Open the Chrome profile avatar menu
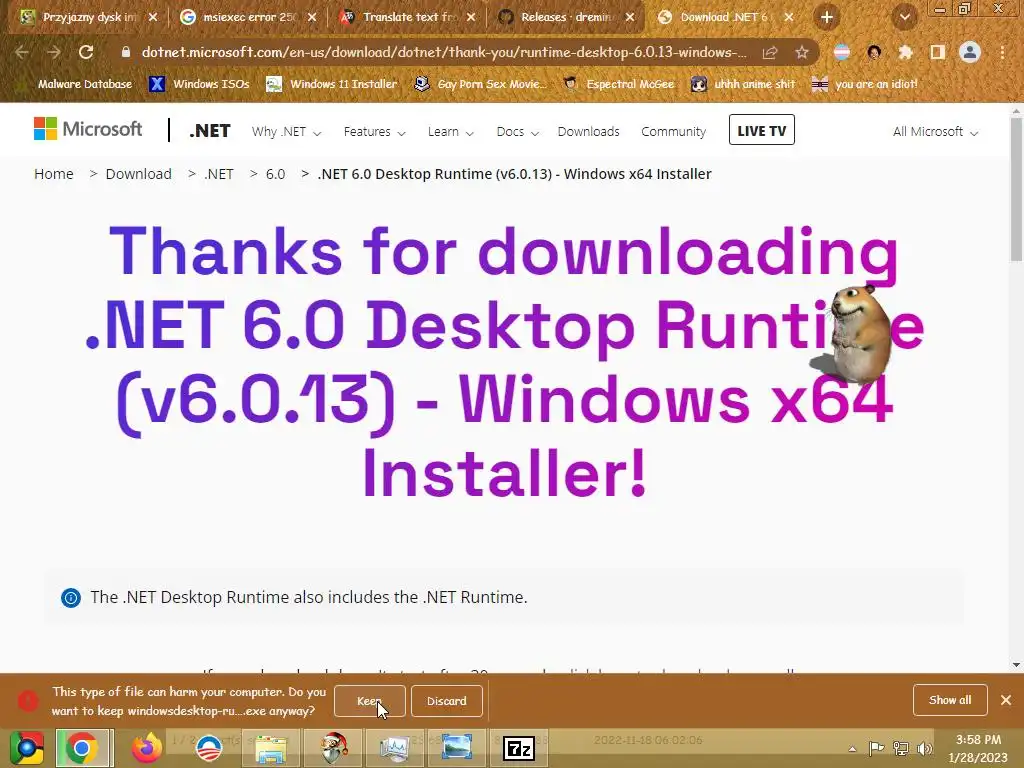1024x768 pixels. click(x=970, y=52)
